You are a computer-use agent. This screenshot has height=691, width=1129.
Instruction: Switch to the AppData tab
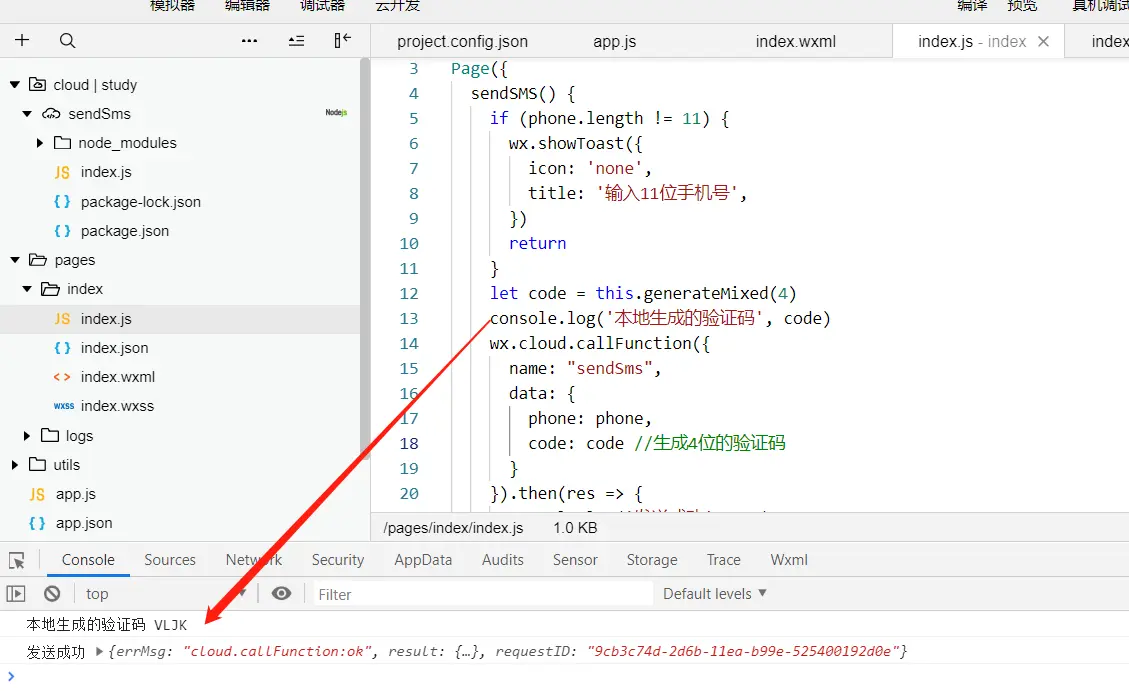423,560
